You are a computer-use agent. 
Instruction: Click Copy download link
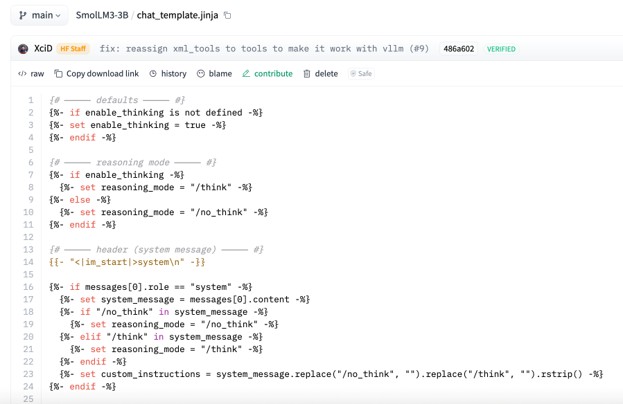pos(97,74)
